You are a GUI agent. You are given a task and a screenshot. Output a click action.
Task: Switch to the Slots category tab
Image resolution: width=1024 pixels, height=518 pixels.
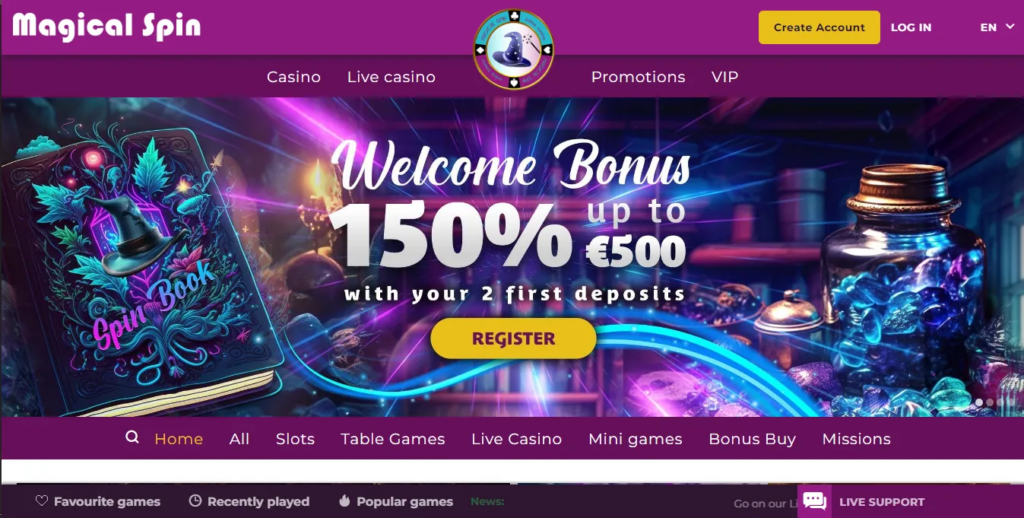click(295, 439)
